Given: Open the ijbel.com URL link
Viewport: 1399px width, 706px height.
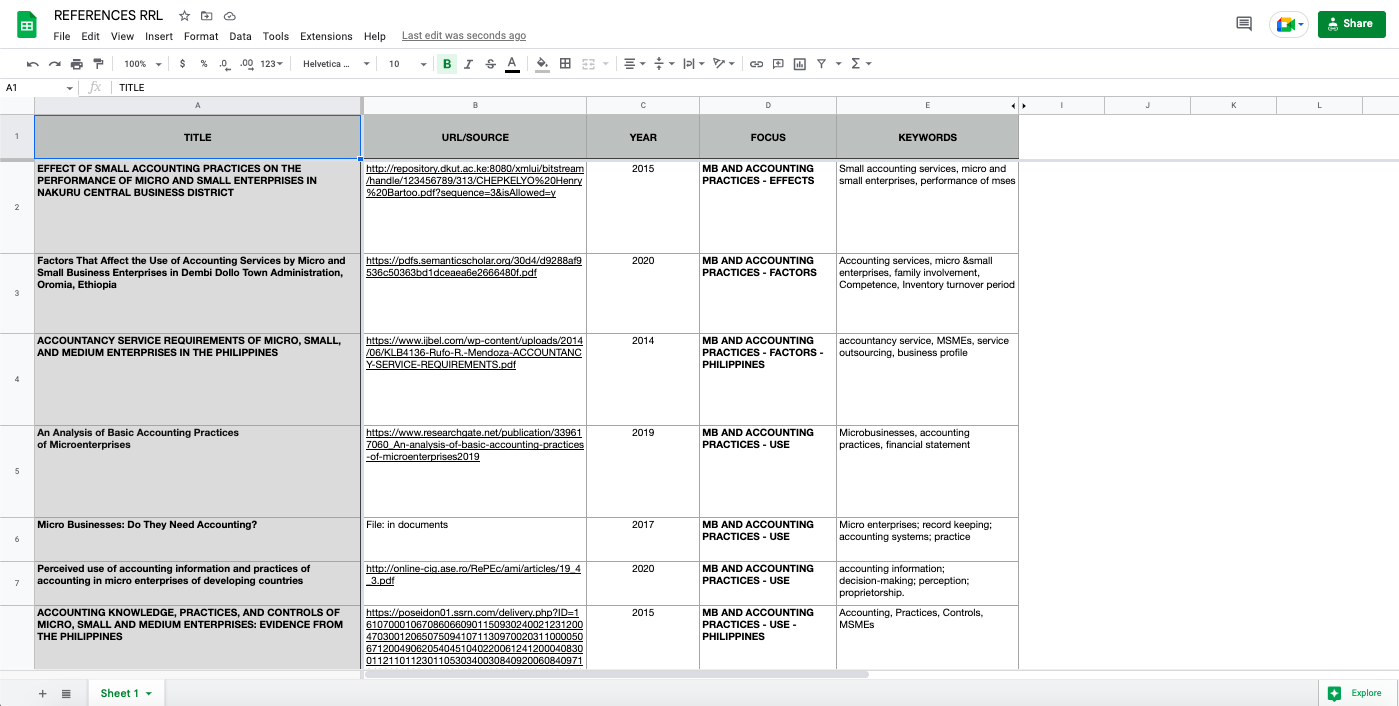Looking at the screenshot, I should click(474, 353).
